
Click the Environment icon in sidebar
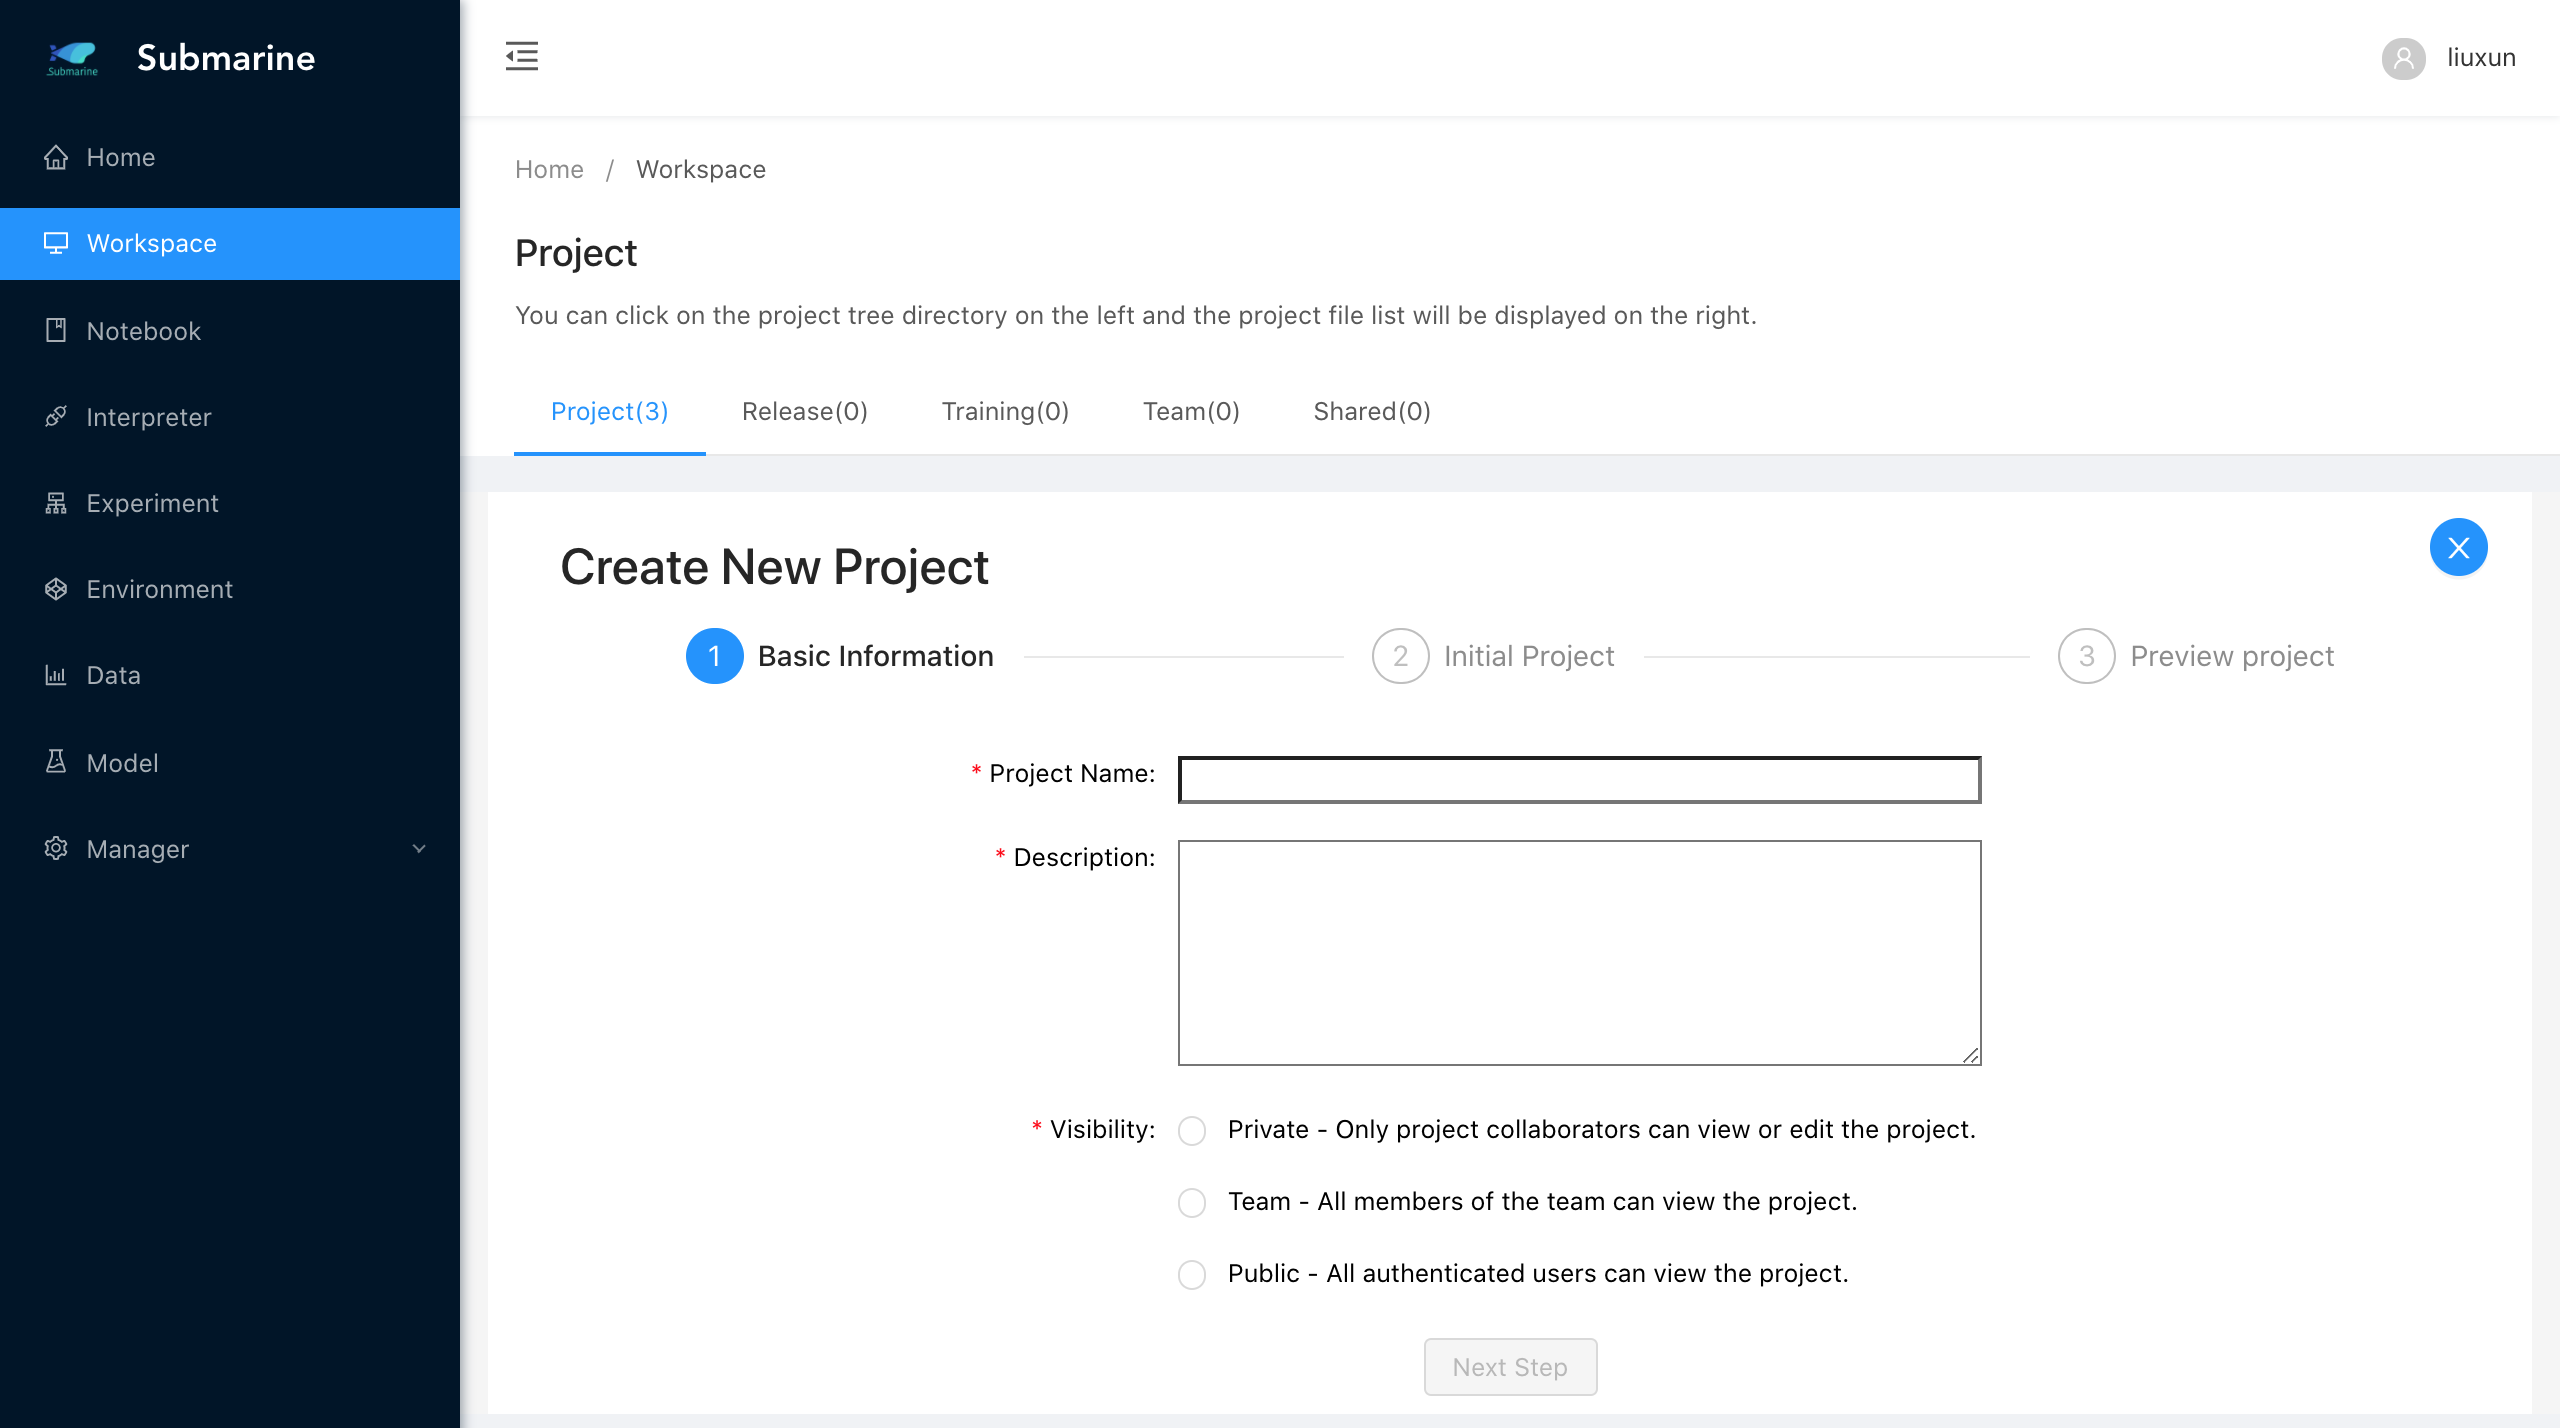click(x=56, y=589)
